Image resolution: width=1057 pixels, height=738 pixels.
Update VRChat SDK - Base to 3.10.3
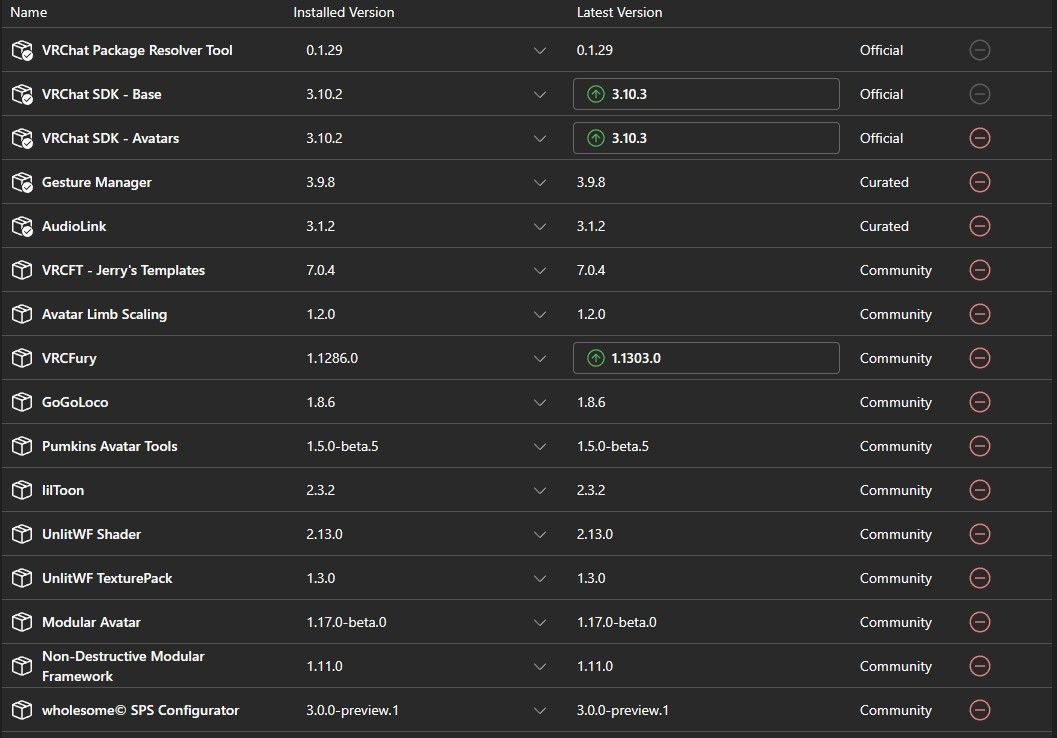click(706, 94)
